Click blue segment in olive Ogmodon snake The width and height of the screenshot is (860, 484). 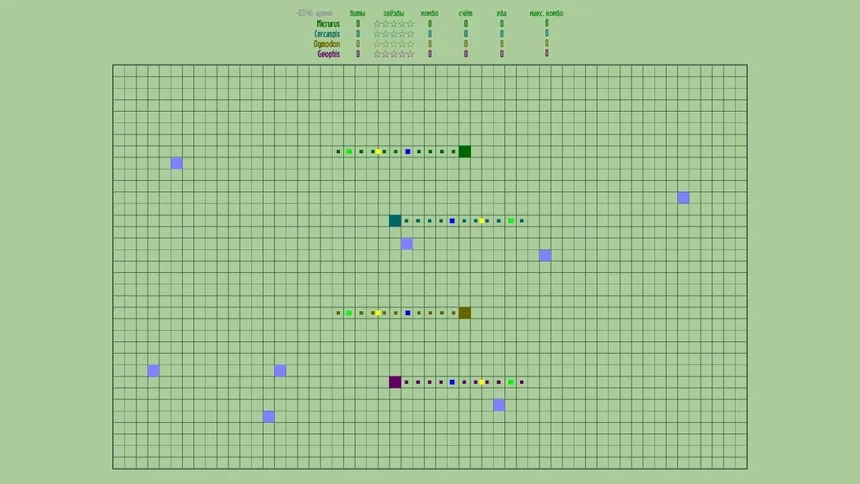(408, 313)
